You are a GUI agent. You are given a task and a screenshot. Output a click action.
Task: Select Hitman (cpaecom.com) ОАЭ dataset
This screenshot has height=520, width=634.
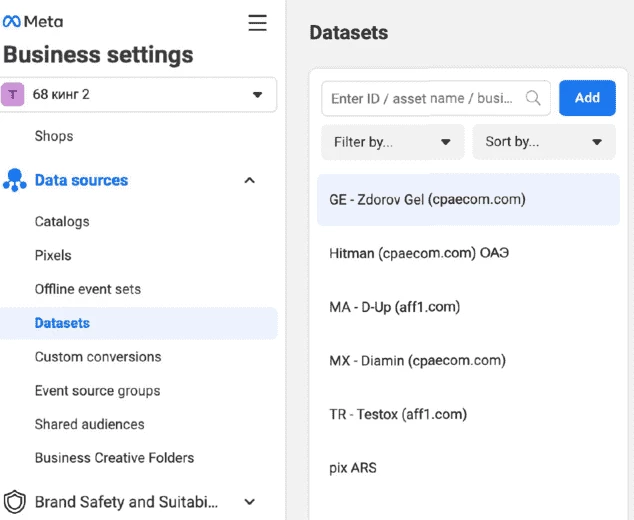click(x=468, y=253)
